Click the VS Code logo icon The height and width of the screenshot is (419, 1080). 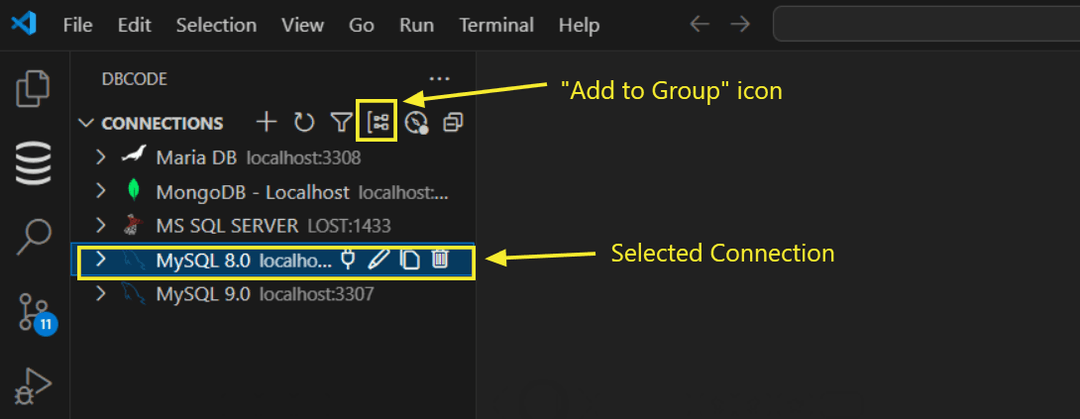point(24,25)
